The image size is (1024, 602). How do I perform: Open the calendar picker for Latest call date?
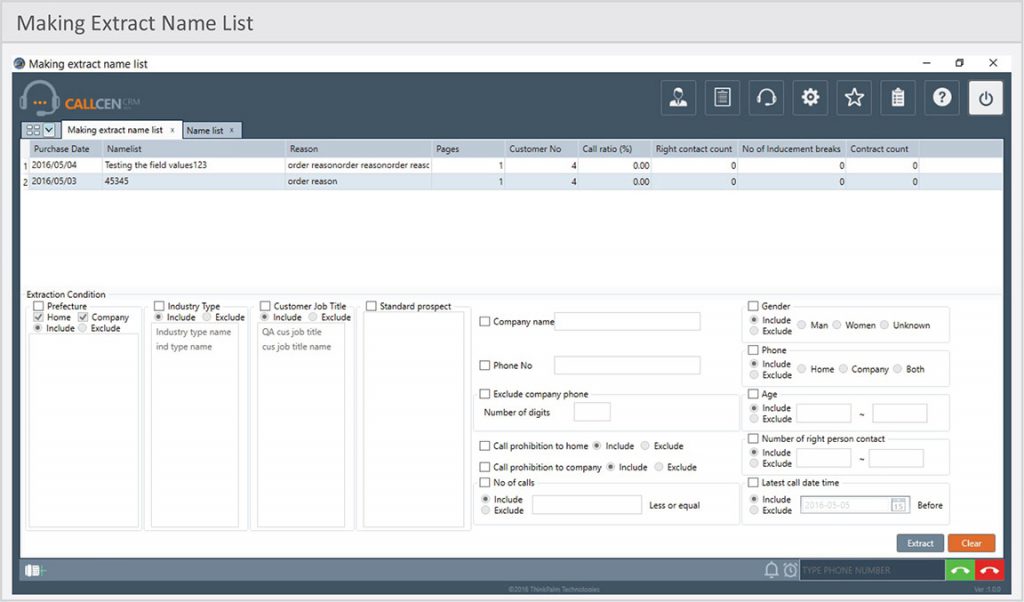tap(897, 505)
